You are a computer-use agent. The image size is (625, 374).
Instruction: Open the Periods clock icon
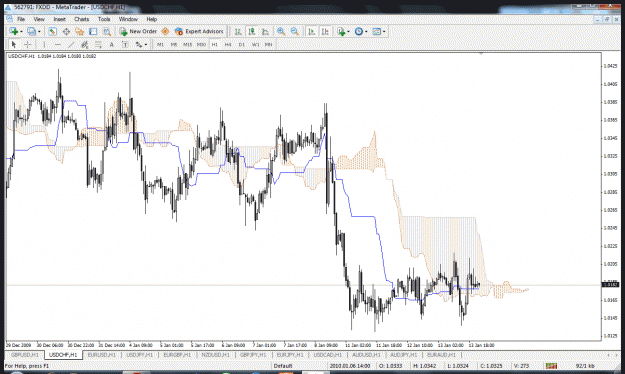click(x=359, y=31)
